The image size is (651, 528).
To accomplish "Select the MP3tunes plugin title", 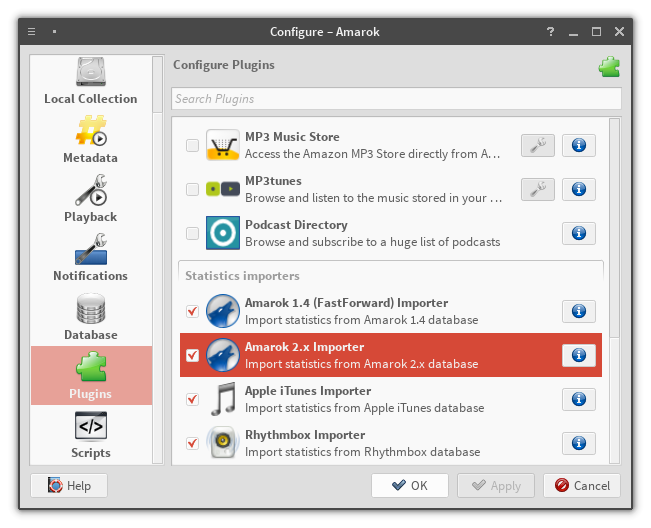I will 273,181.
